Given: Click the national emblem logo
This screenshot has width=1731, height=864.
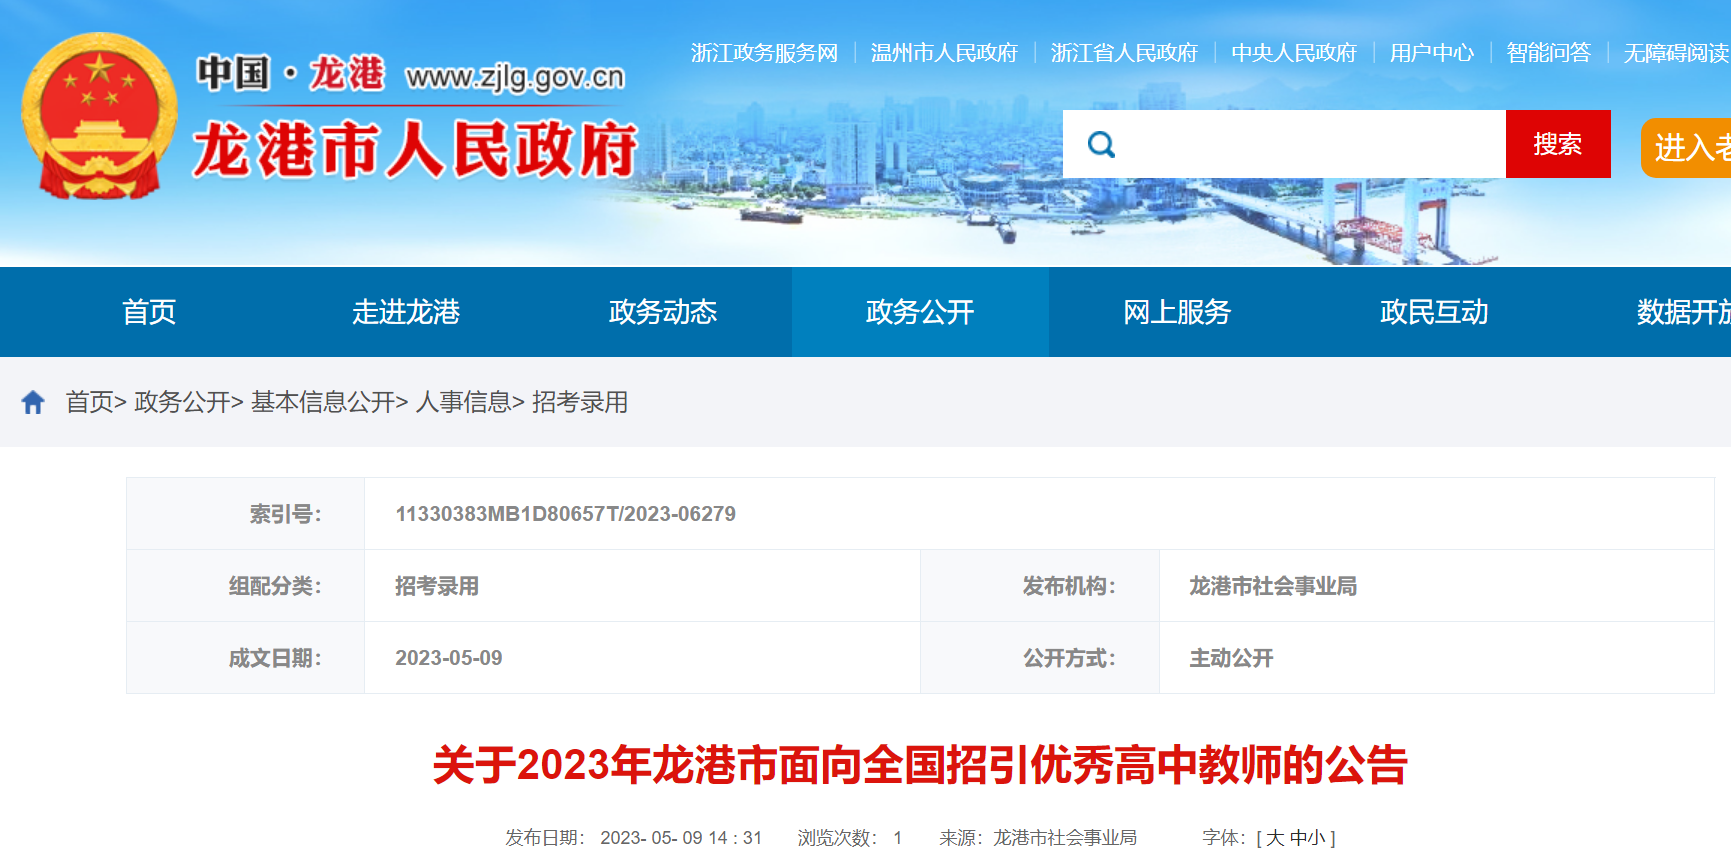Looking at the screenshot, I should coord(99,116).
